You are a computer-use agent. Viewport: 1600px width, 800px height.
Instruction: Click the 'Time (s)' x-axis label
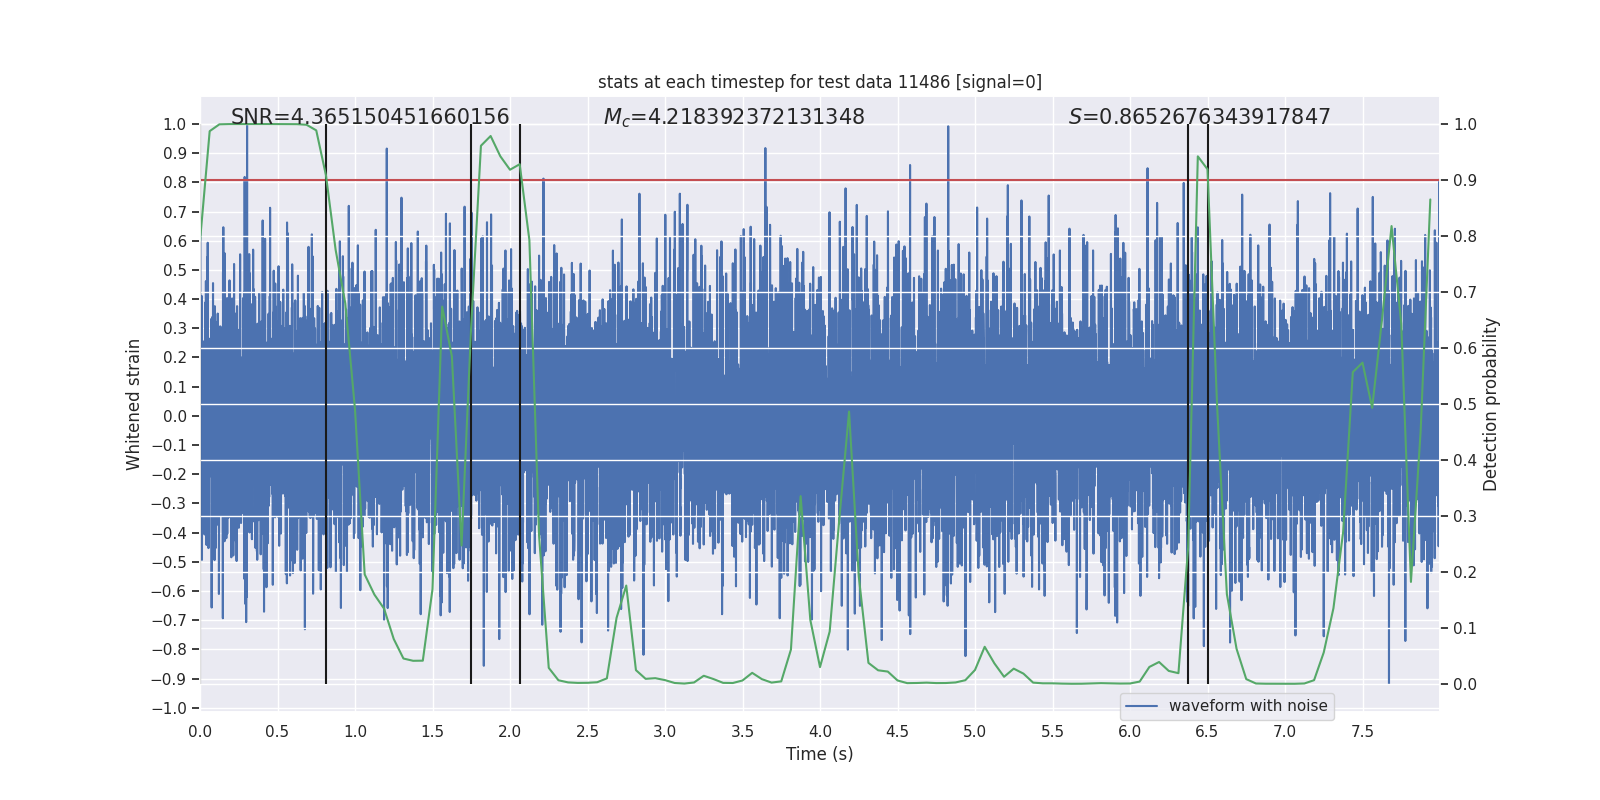coord(820,754)
